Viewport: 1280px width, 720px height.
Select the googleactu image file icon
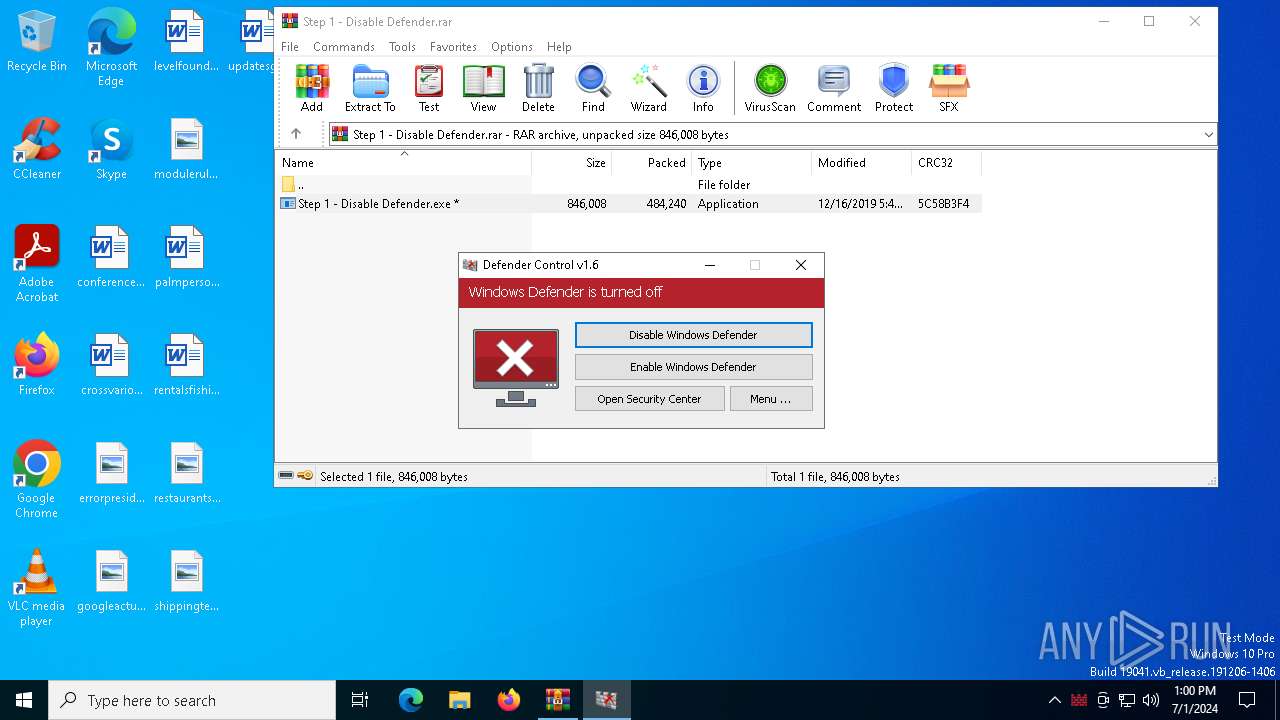coord(111,581)
